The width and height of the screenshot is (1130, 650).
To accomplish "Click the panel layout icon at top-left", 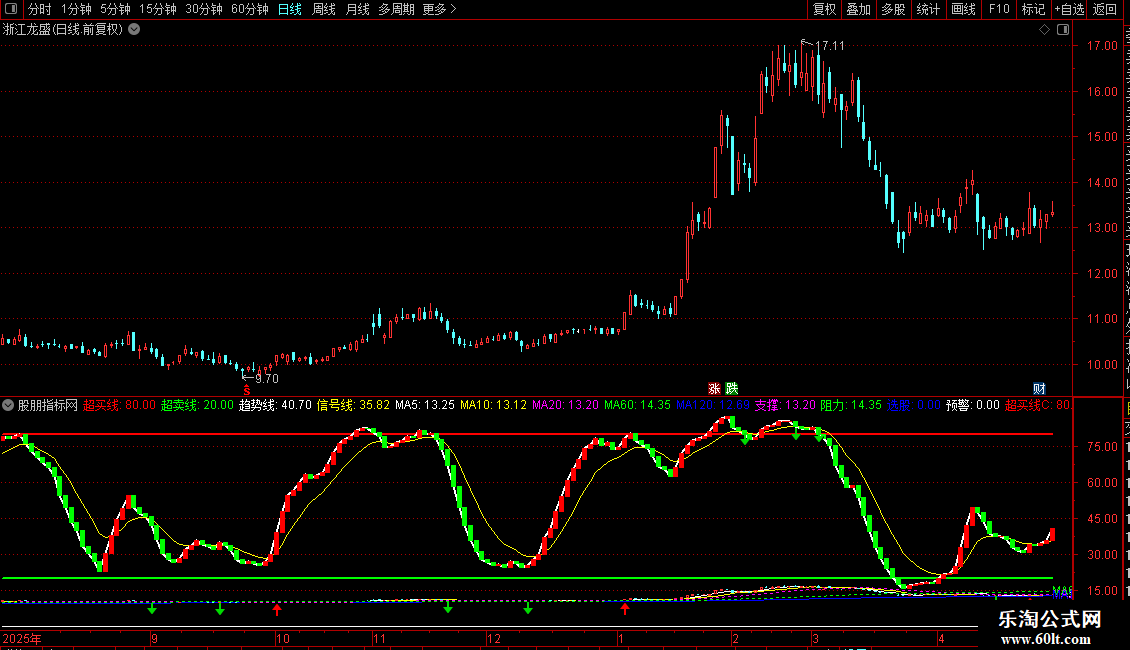I will coord(11,9).
